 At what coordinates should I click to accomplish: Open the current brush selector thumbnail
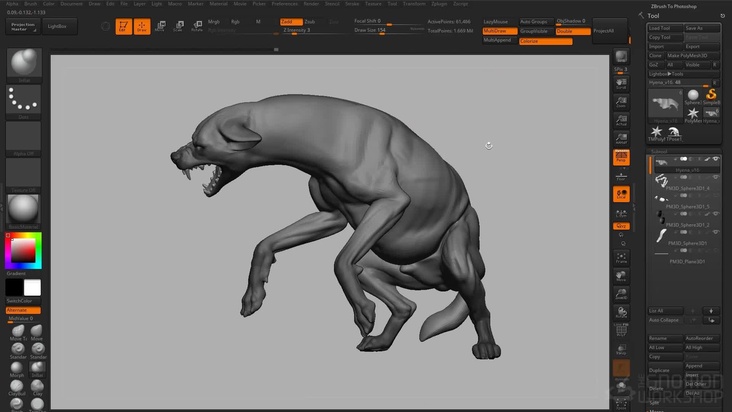(x=22, y=63)
